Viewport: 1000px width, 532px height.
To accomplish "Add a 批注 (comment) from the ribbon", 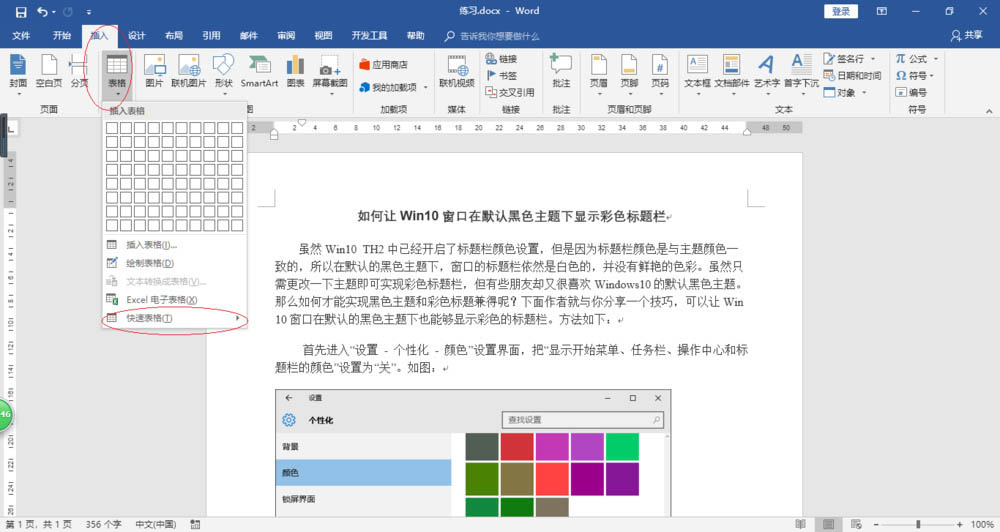I will 561,71.
